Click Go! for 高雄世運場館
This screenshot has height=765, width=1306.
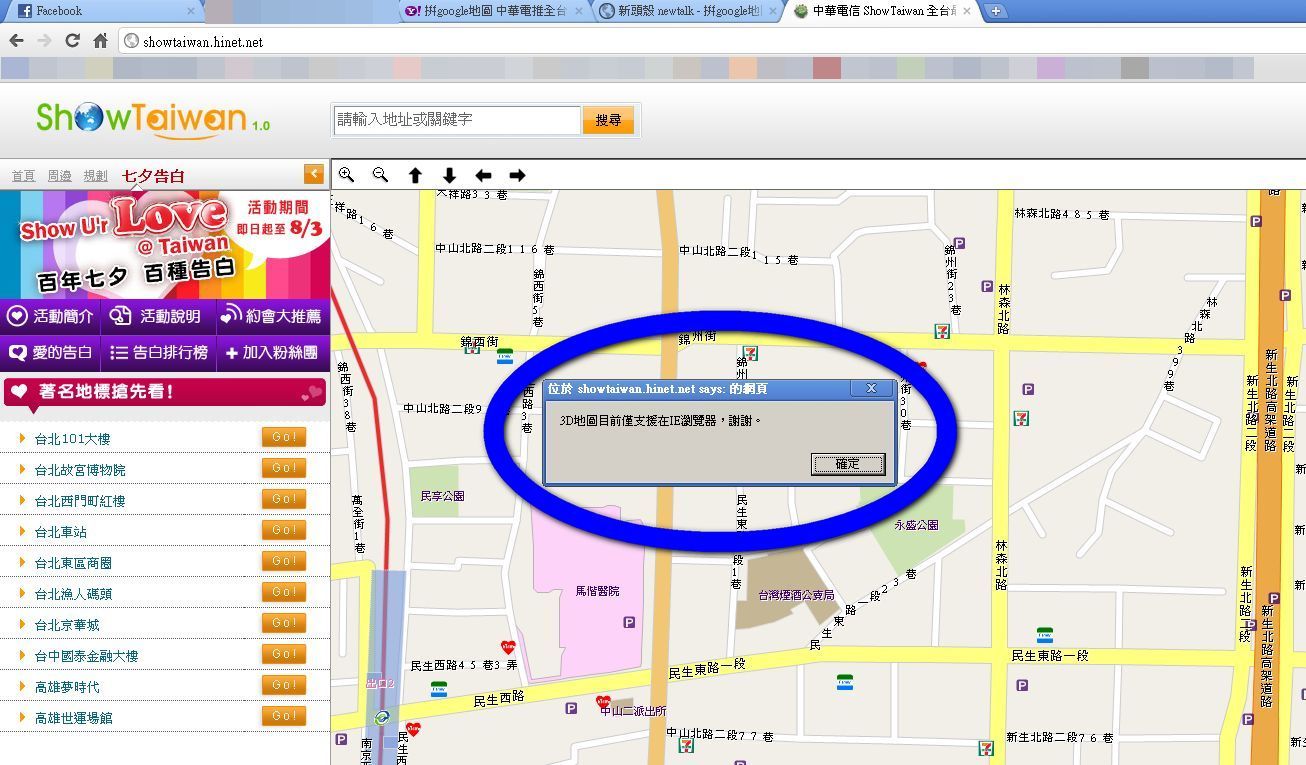[284, 716]
